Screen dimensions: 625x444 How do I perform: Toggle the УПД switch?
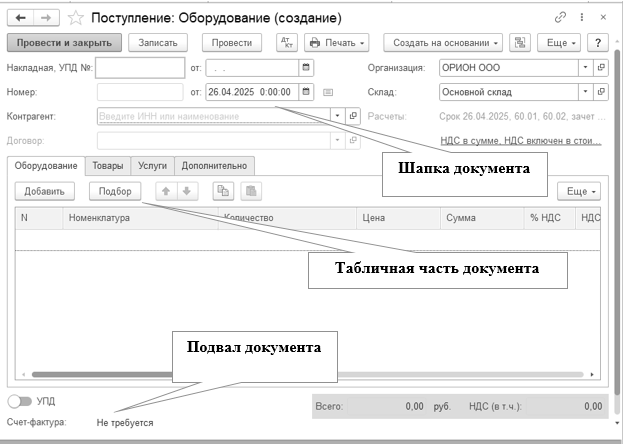point(20,401)
